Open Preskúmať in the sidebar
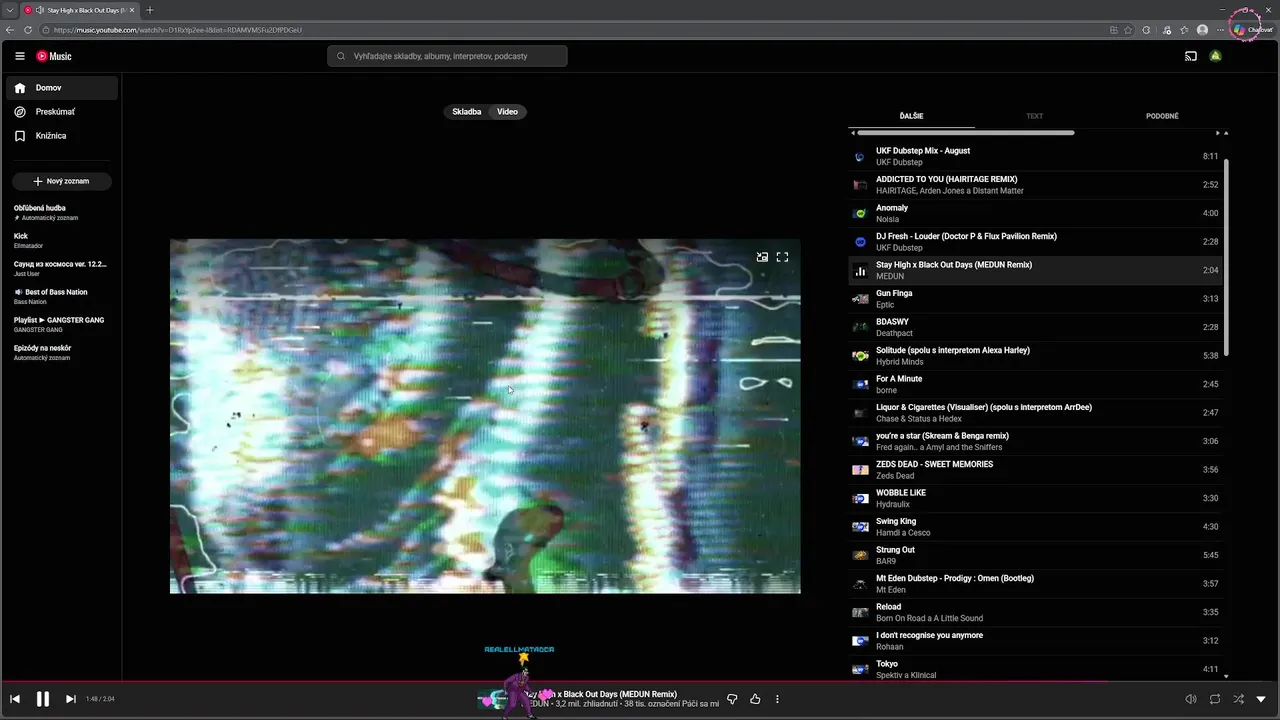 point(62,112)
